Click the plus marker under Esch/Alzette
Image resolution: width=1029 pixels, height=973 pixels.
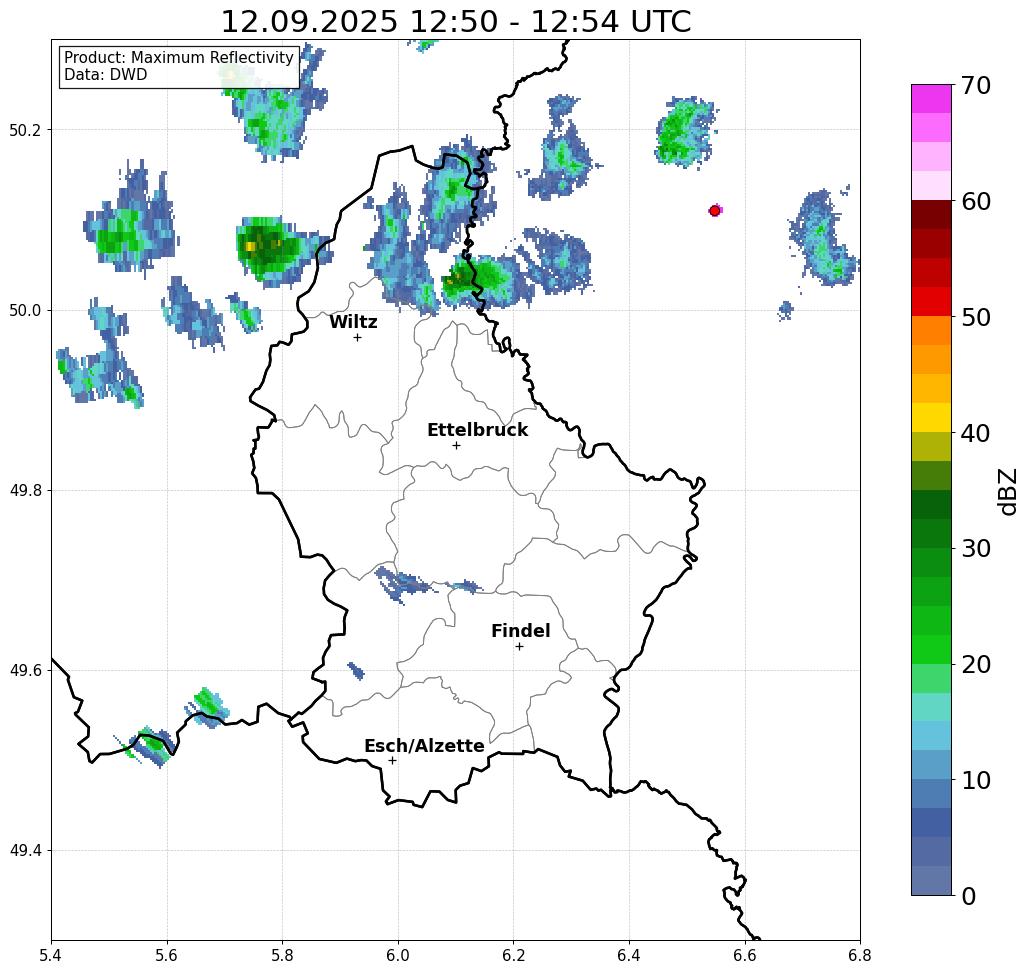[x=392, y=760]
